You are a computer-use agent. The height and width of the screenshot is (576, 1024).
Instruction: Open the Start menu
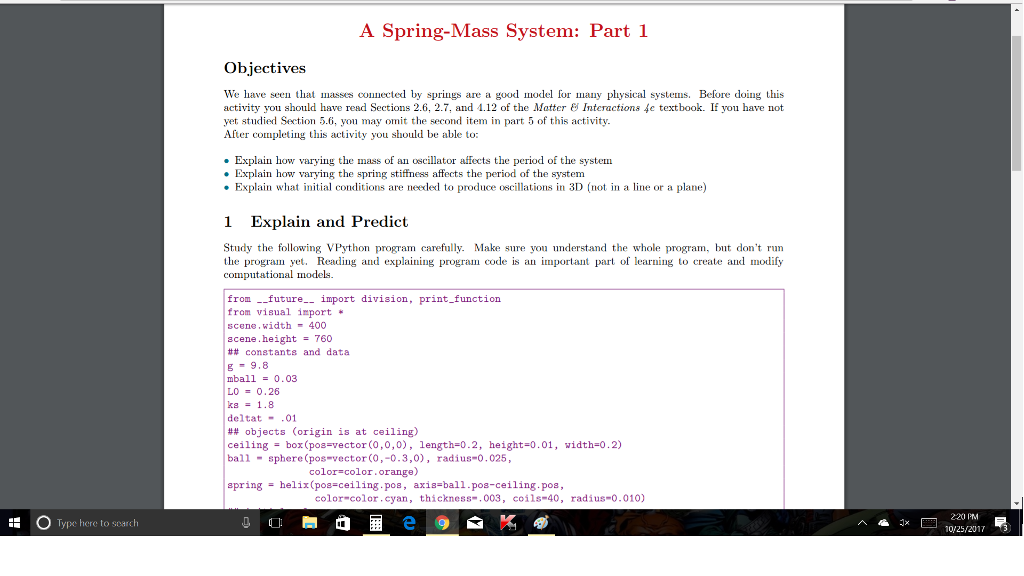point(14,522)
